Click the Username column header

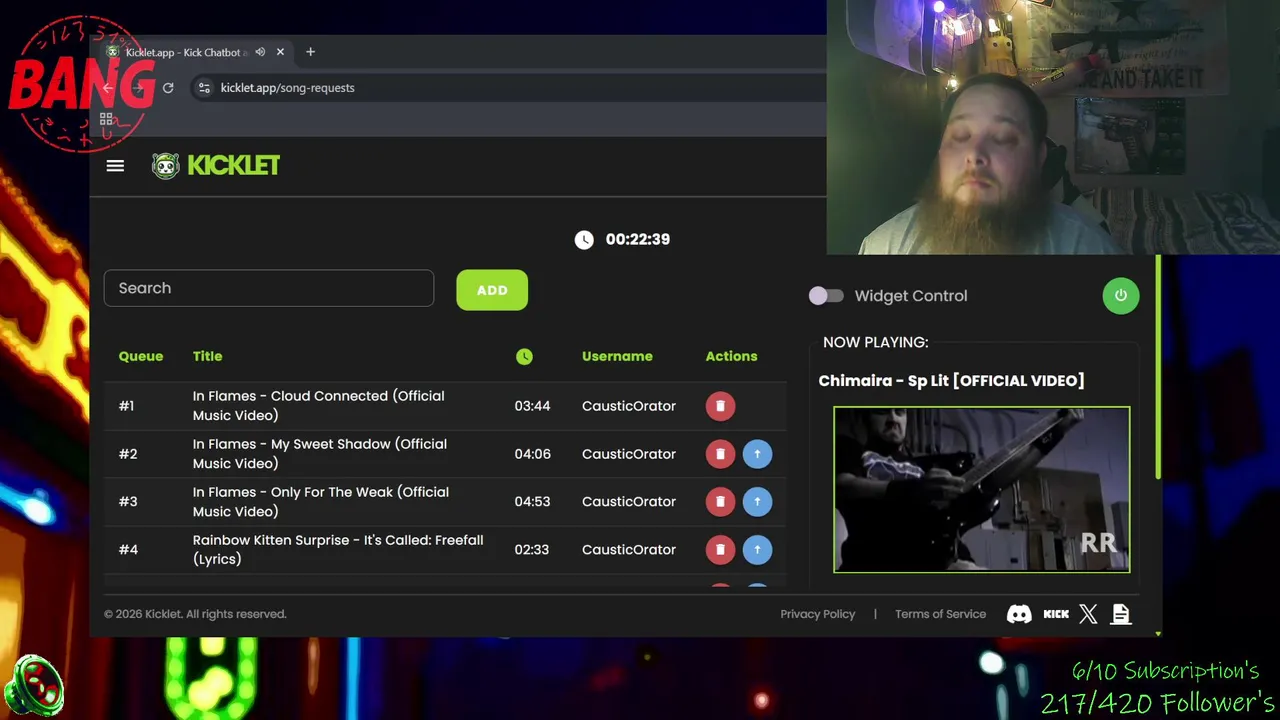(x=617, y=356)
